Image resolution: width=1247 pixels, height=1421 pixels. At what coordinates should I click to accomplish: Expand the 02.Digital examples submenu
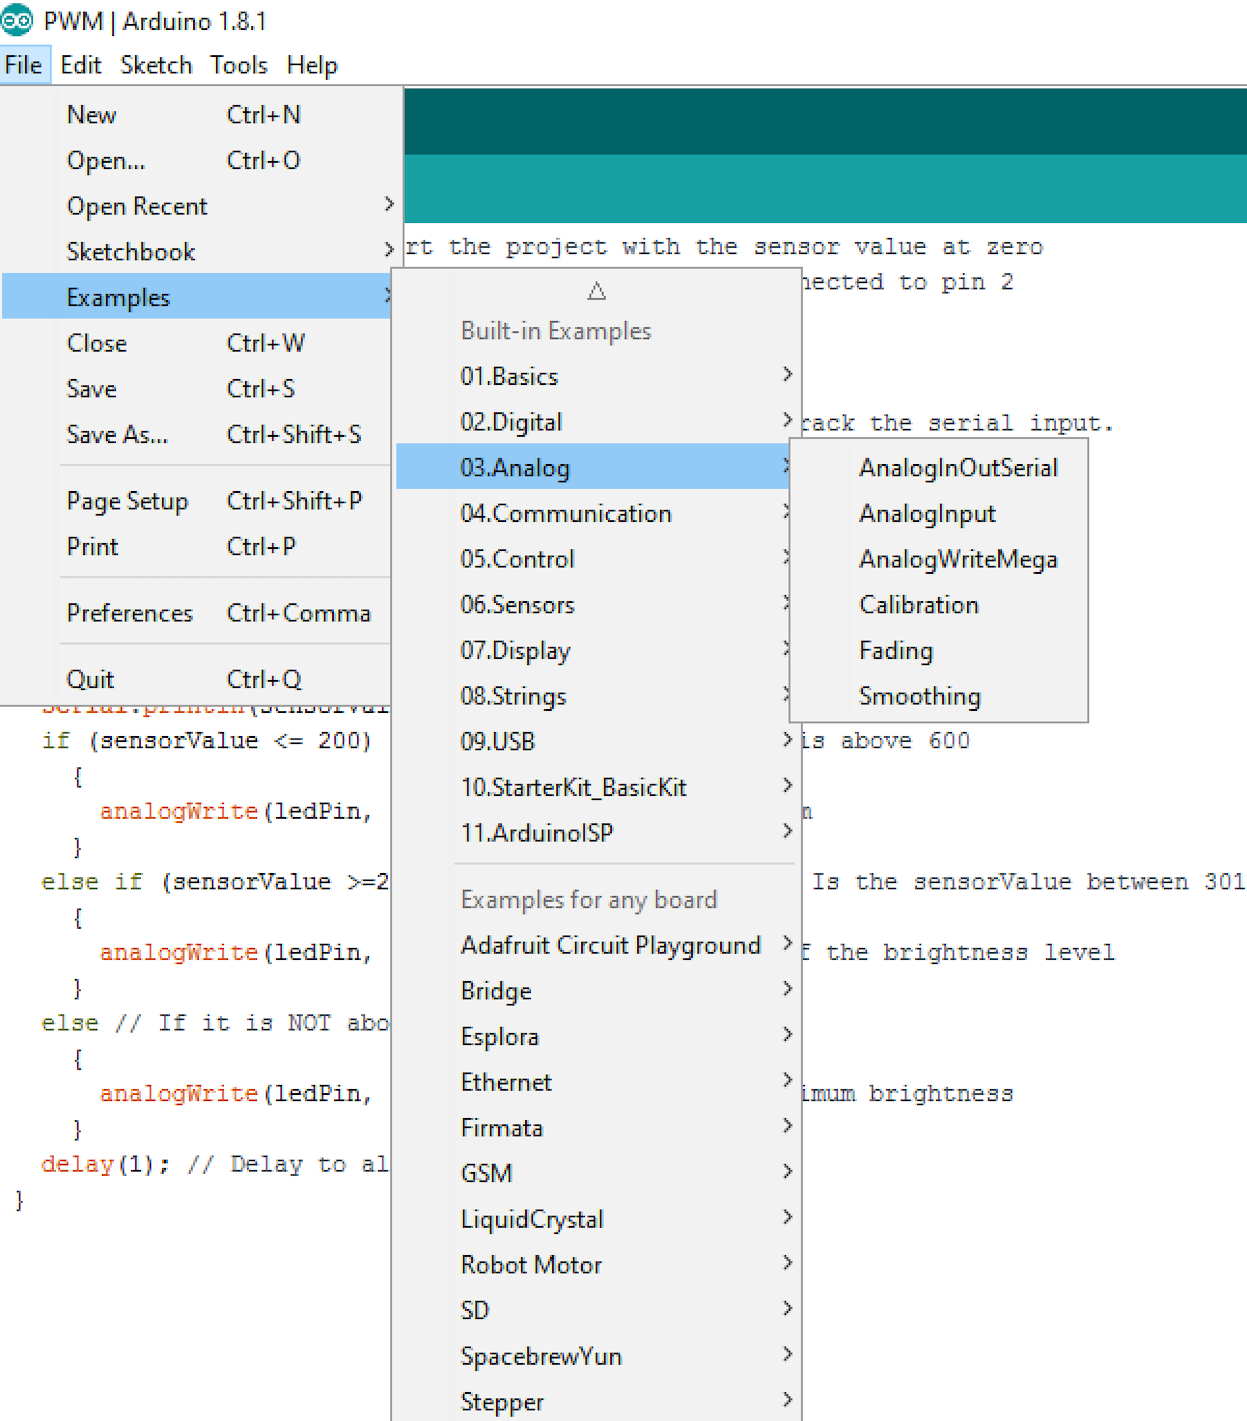[597, 422]
